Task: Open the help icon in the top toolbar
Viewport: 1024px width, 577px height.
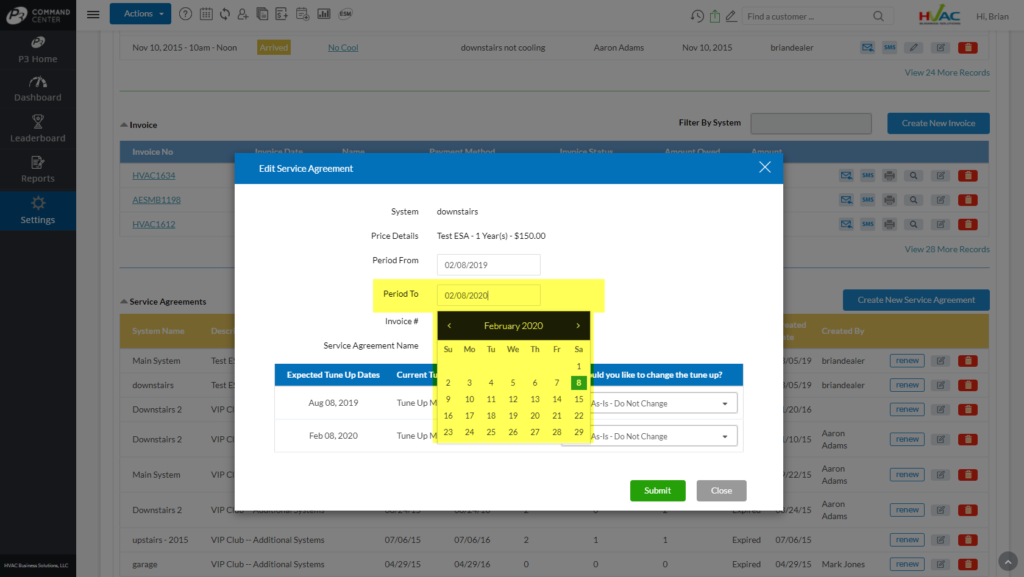Action: pyautogui.click(x=186, y=13)
